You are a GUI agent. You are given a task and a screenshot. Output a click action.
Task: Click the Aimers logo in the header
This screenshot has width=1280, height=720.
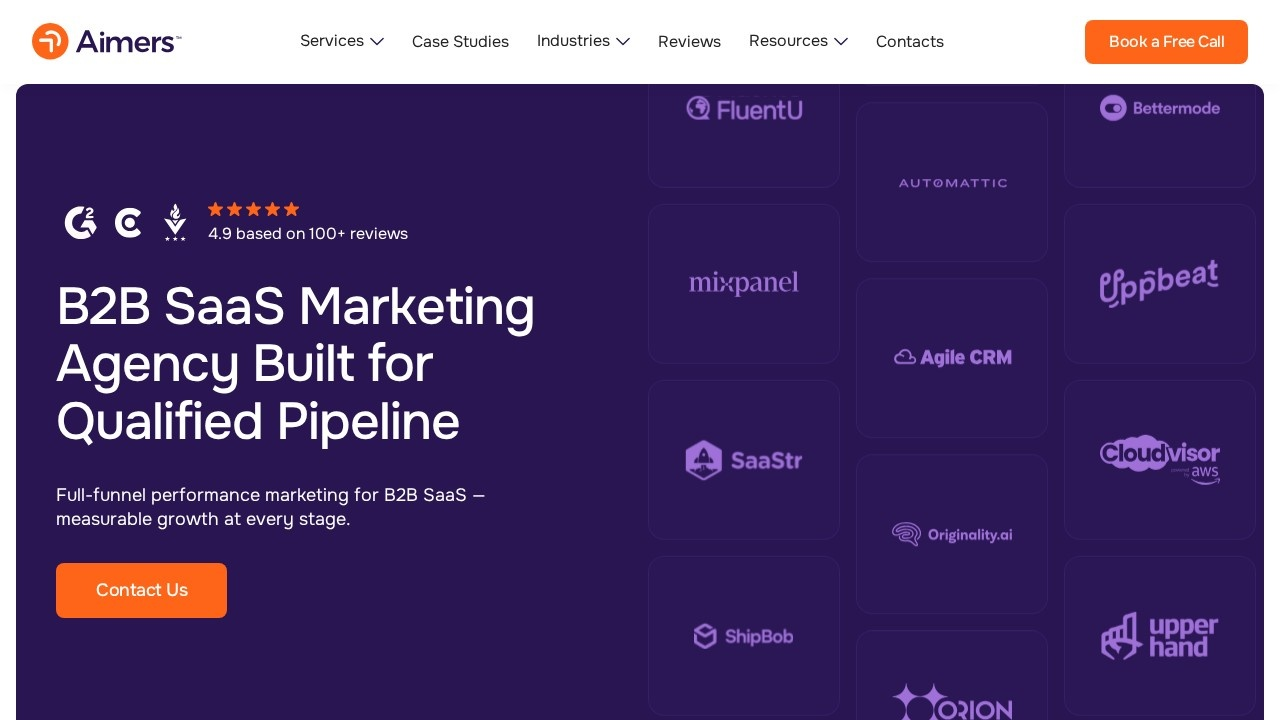coord(106,41)
